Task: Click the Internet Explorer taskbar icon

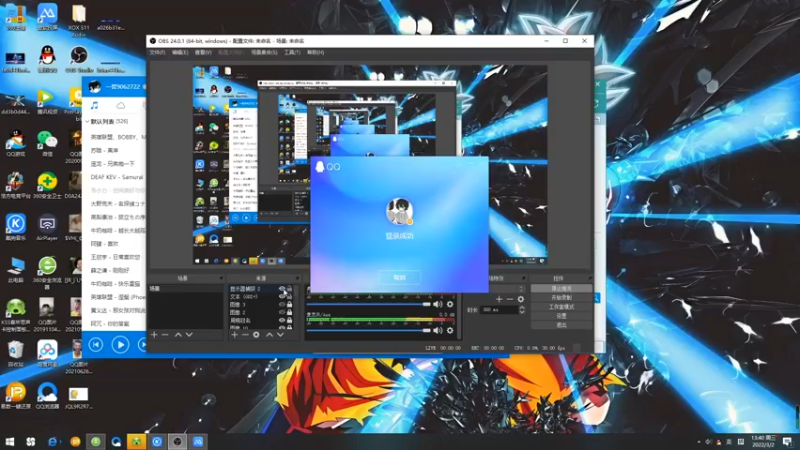Action: (52, 441)
